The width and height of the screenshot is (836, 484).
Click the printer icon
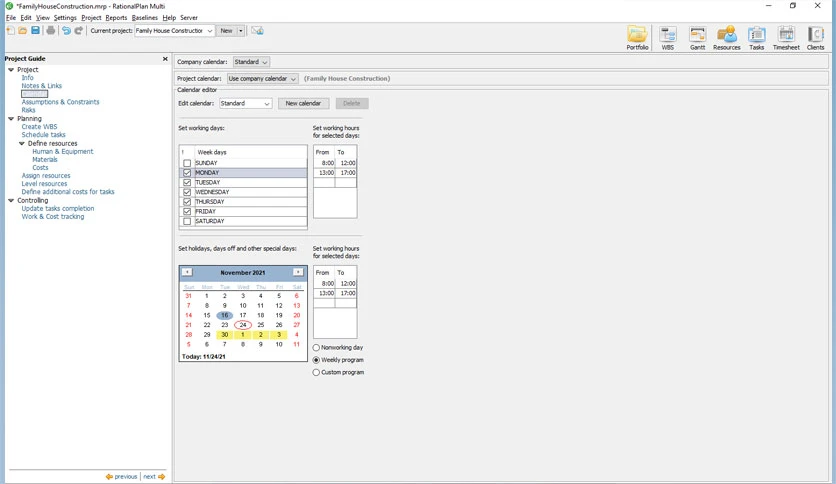[x=51, y=30]
